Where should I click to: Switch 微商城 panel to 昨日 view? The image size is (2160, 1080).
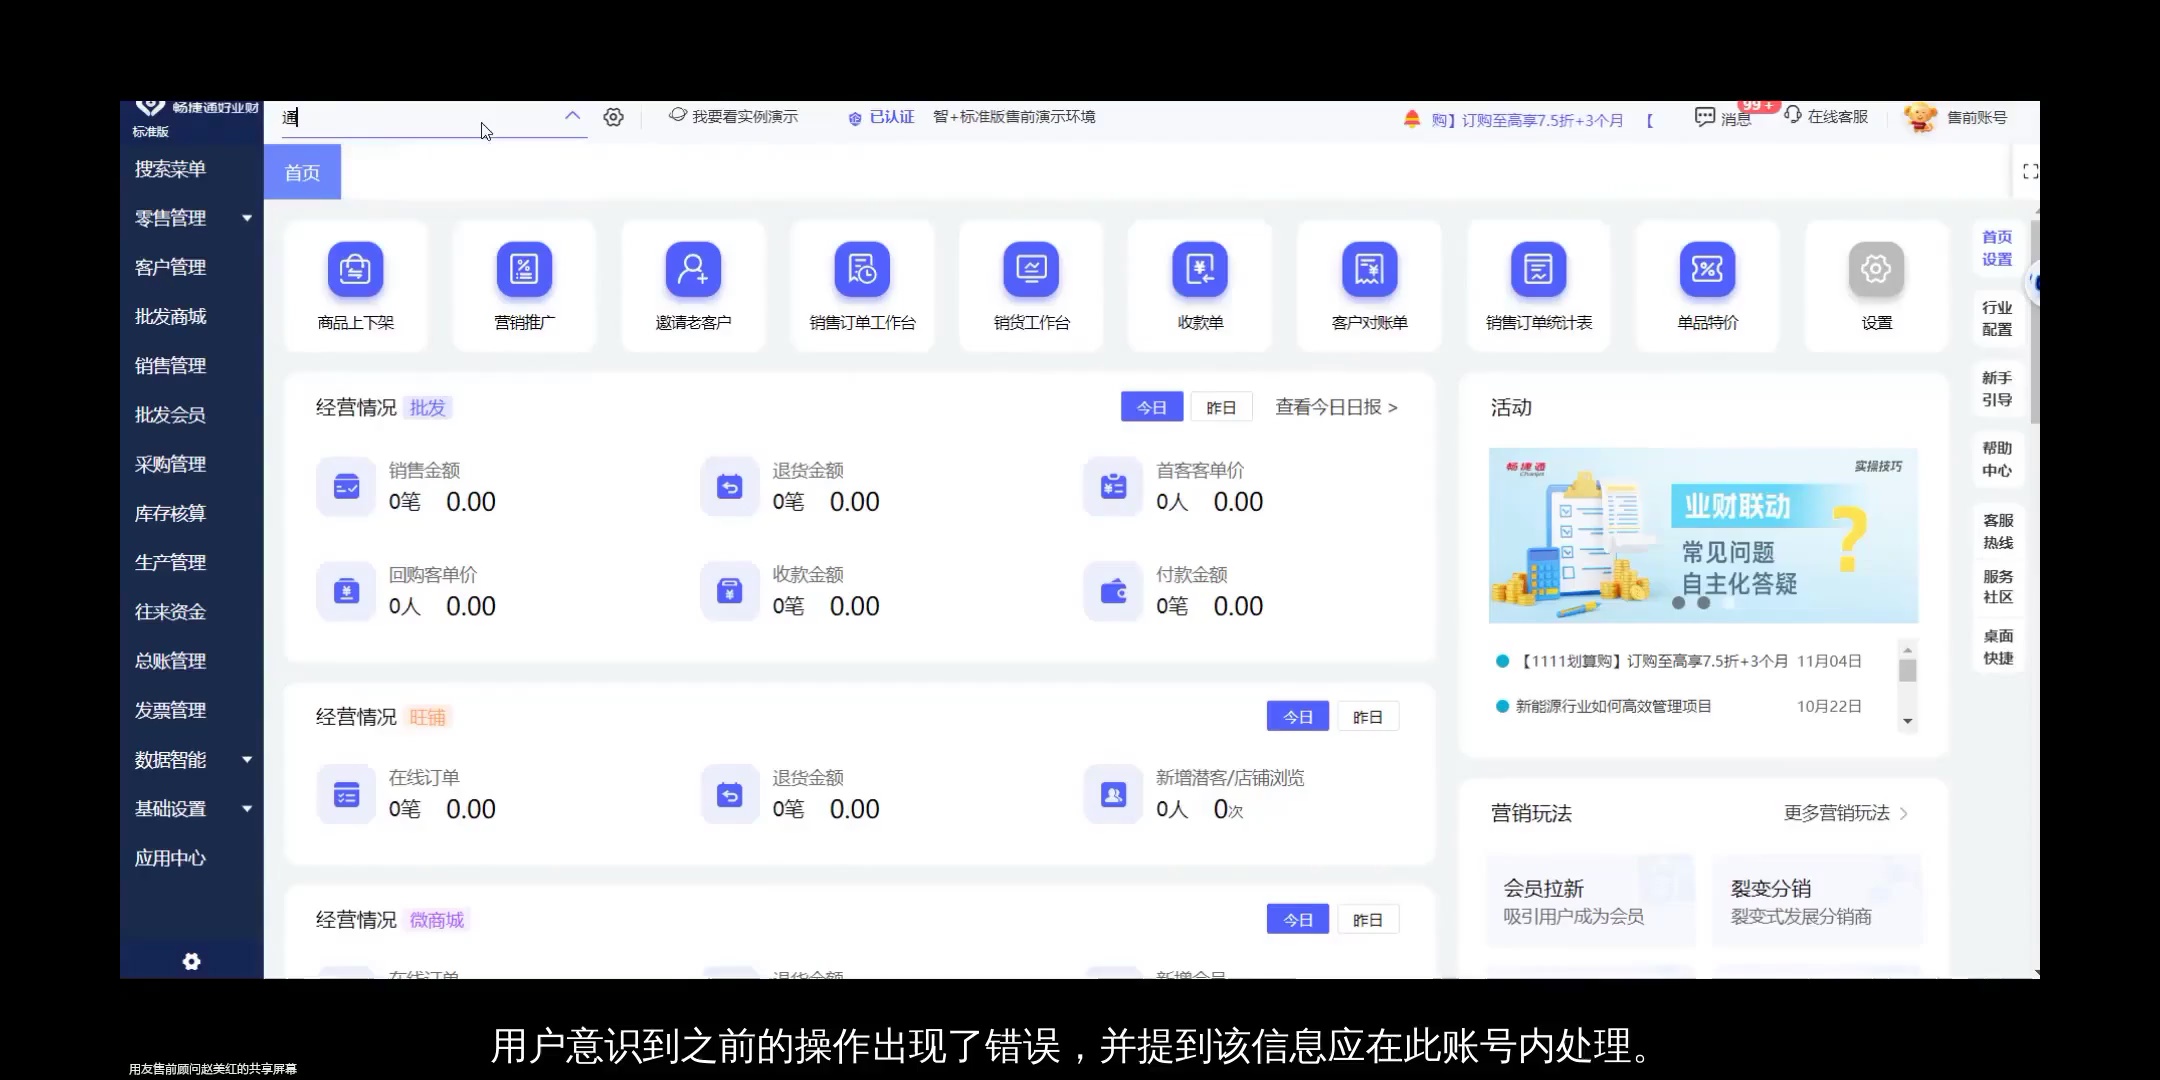point(1368,919)
